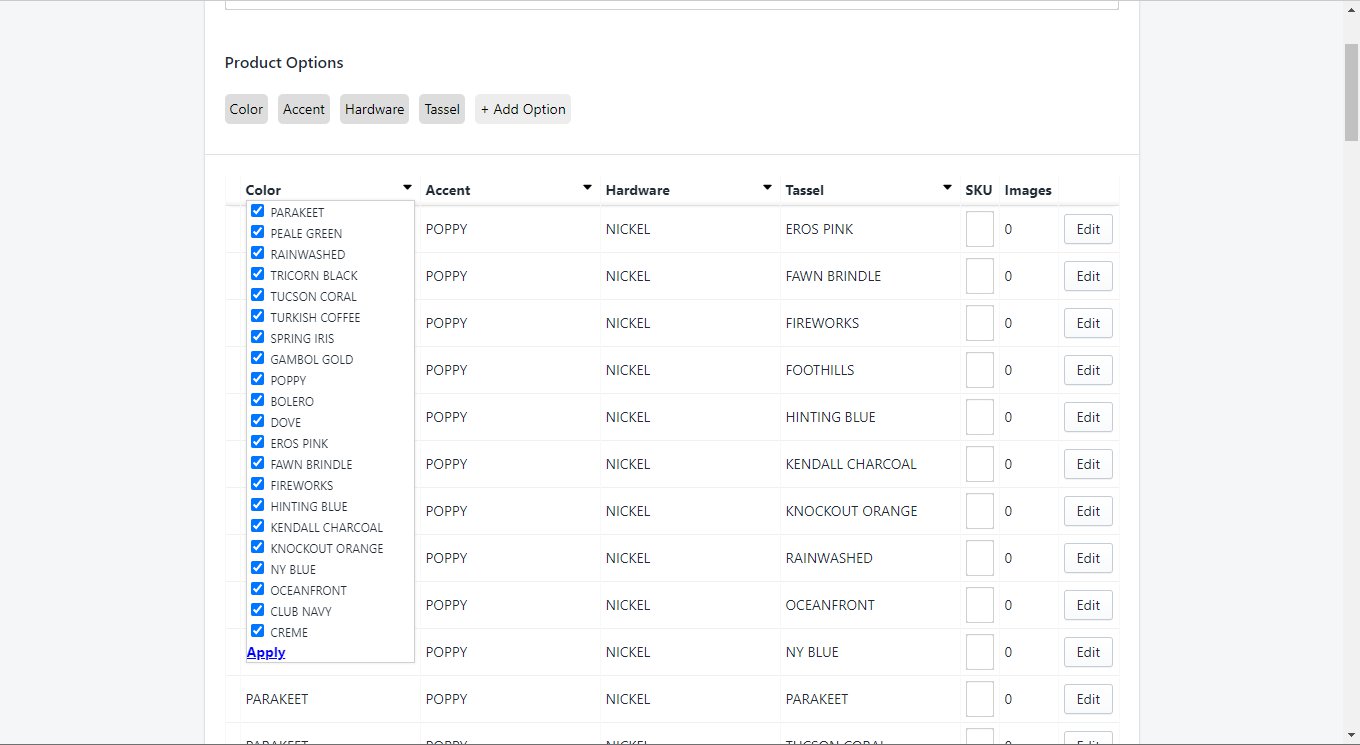The width and height of the screenshot is (1360, 745).
Task: Expand the Tassel column filter arrow
Action: [x=947, y=188]
